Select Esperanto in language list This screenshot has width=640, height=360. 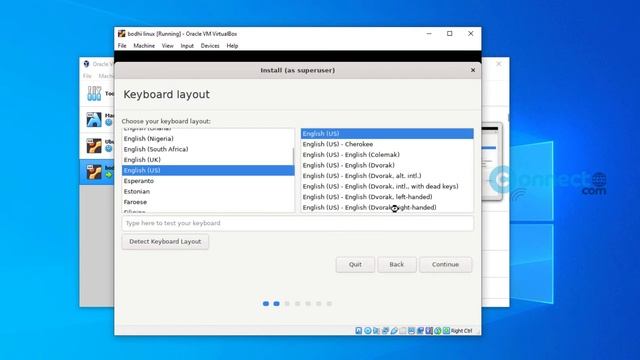point(208,181)
